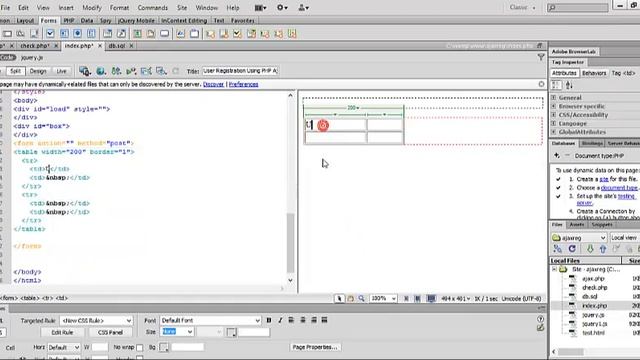Insert a label element from the Forms toolbar
Screen dimensions: 640x360
tap(180, 33)
